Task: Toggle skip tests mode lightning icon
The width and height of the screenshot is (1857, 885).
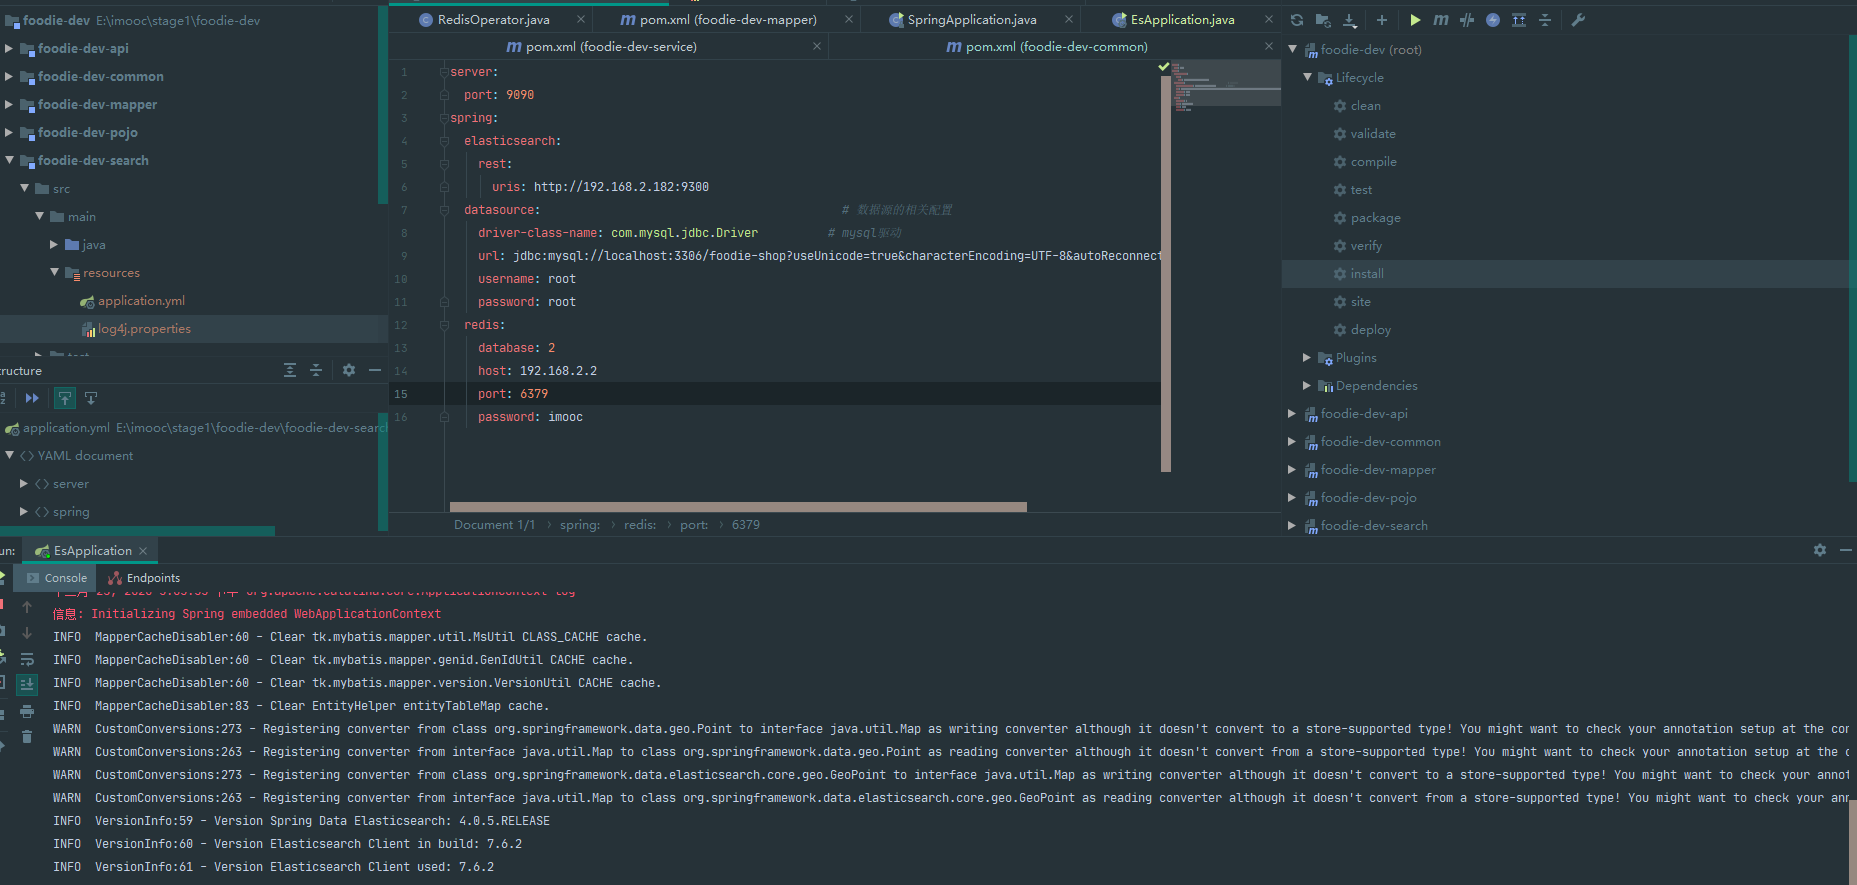Action: click(1493, 20)
